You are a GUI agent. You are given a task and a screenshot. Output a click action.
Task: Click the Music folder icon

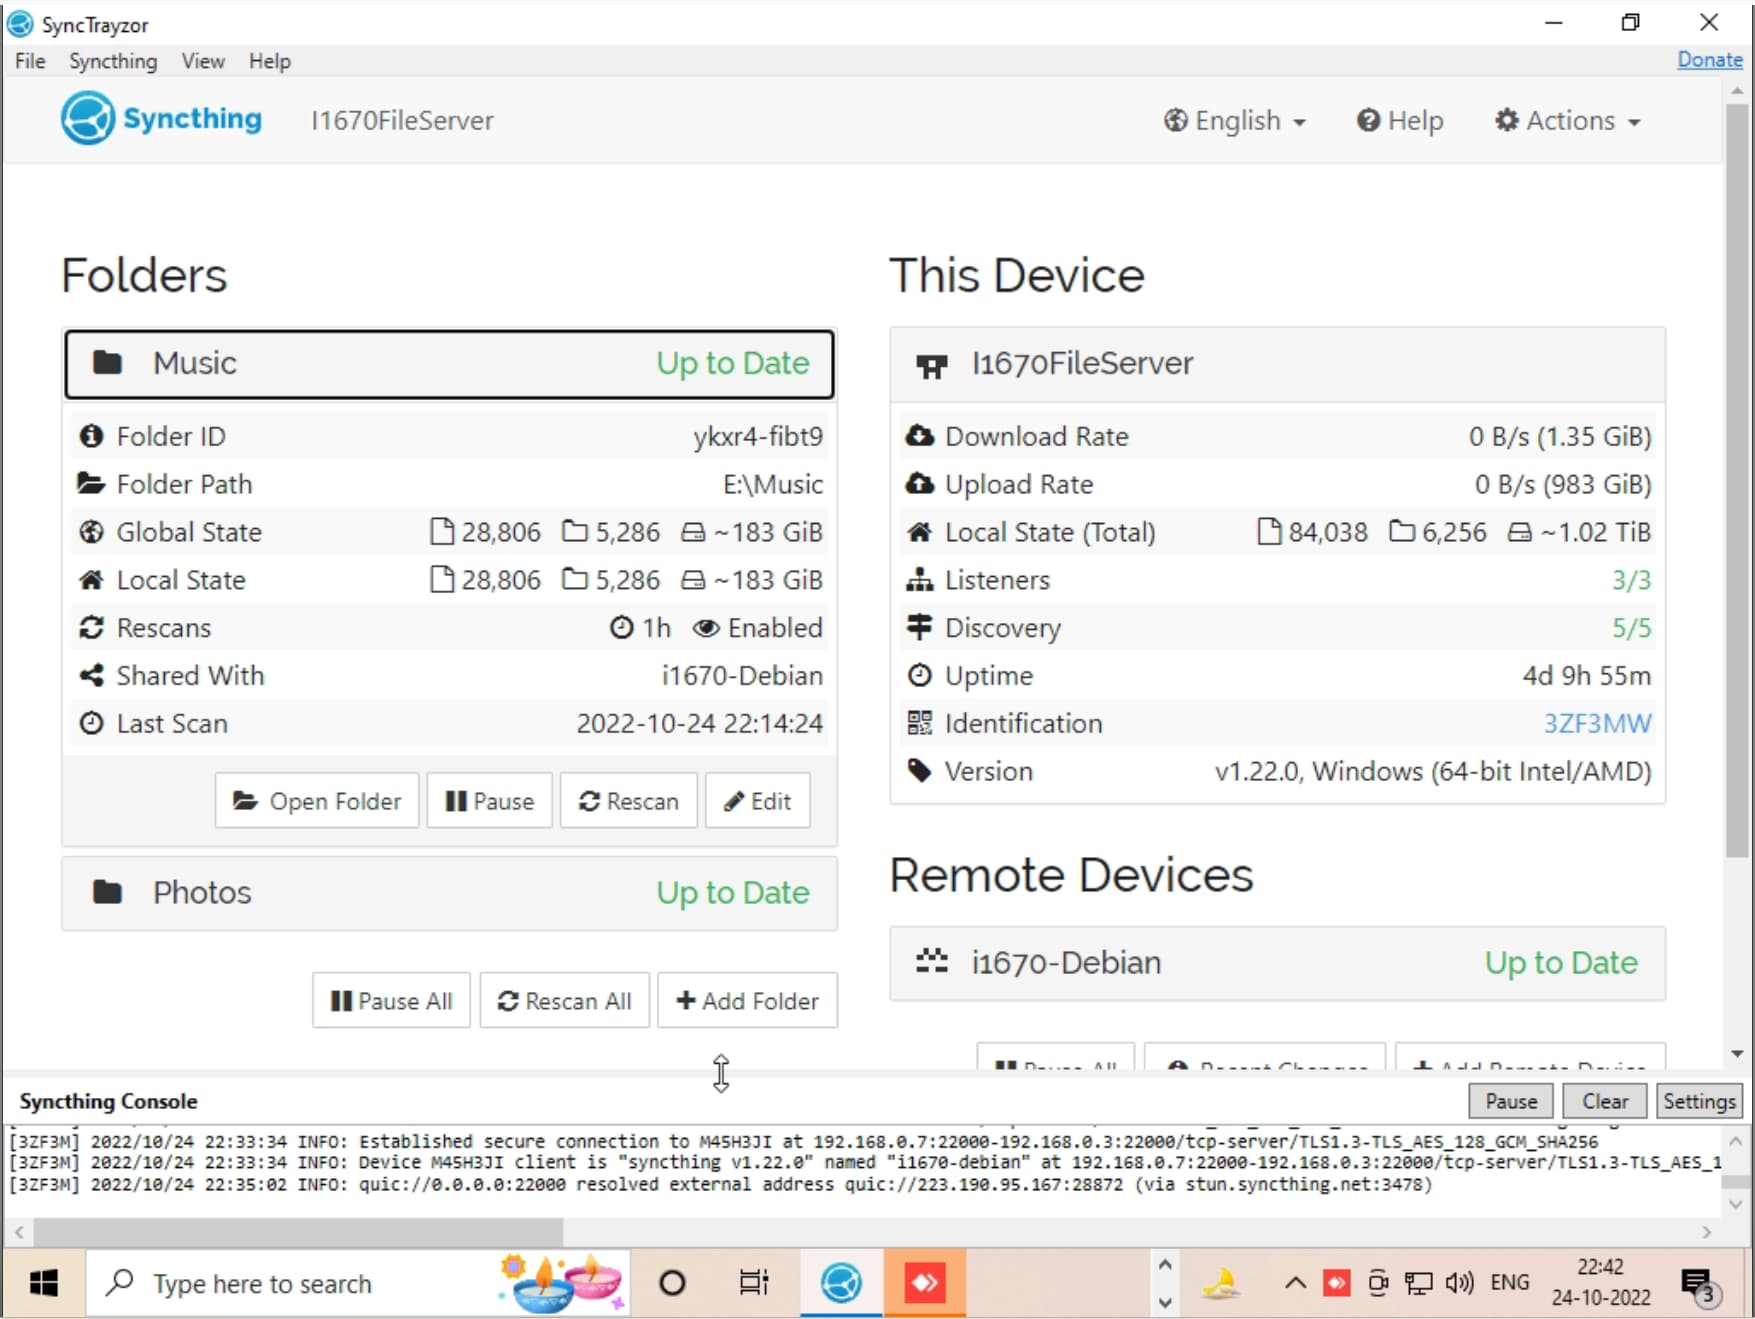107,362
